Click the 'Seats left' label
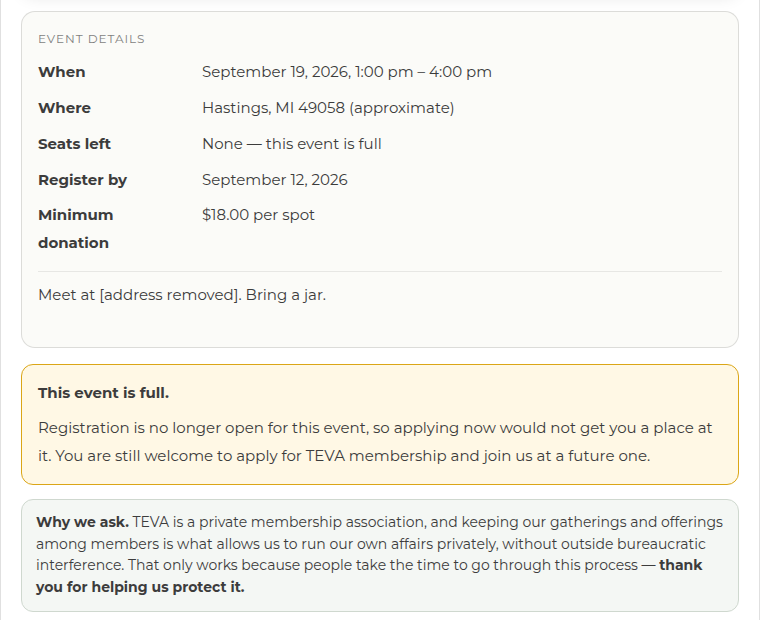This screenshot has width=770, height=620. [75, 144]
